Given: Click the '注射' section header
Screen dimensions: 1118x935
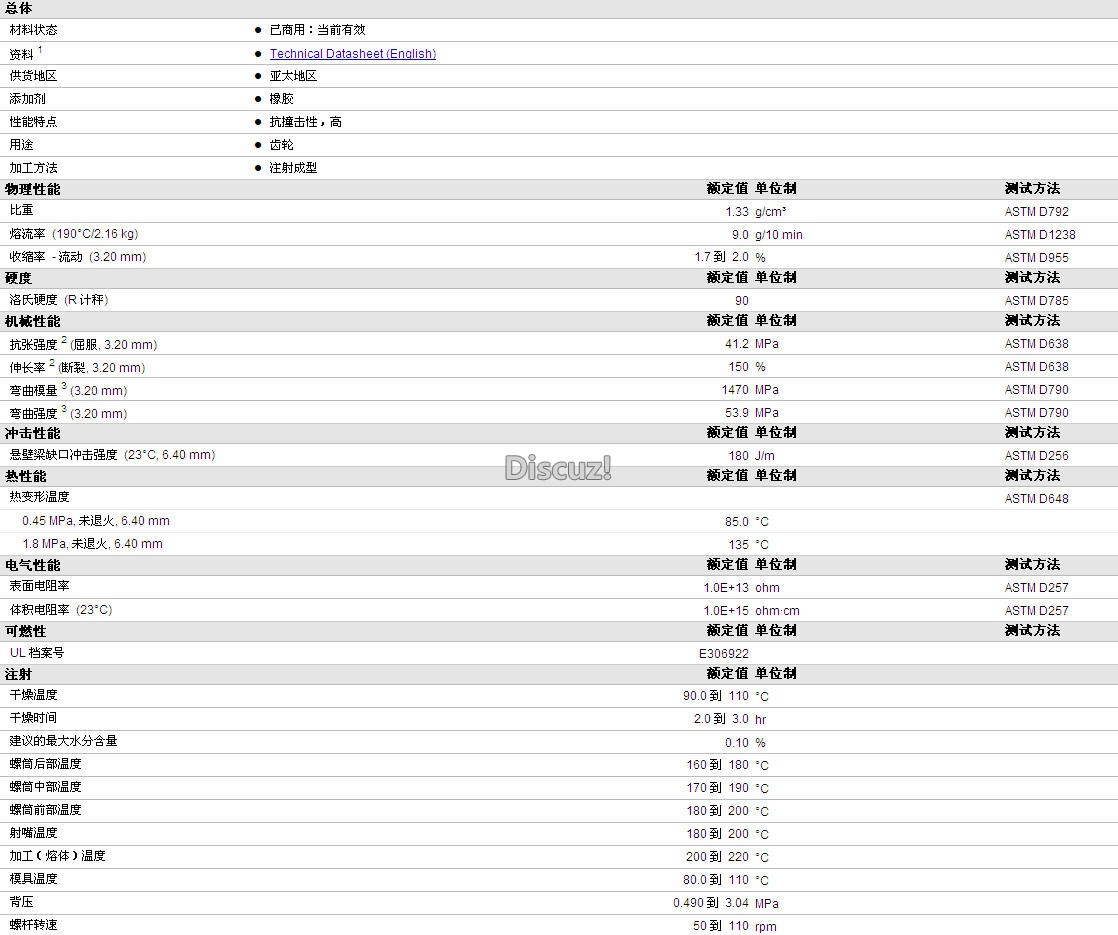Looking at the screenshot, I should coord(19,674).
